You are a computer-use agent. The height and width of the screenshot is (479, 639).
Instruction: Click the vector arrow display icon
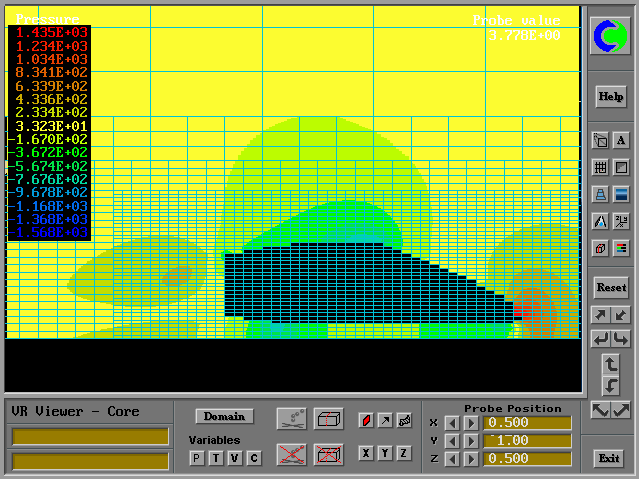[385, 421]
